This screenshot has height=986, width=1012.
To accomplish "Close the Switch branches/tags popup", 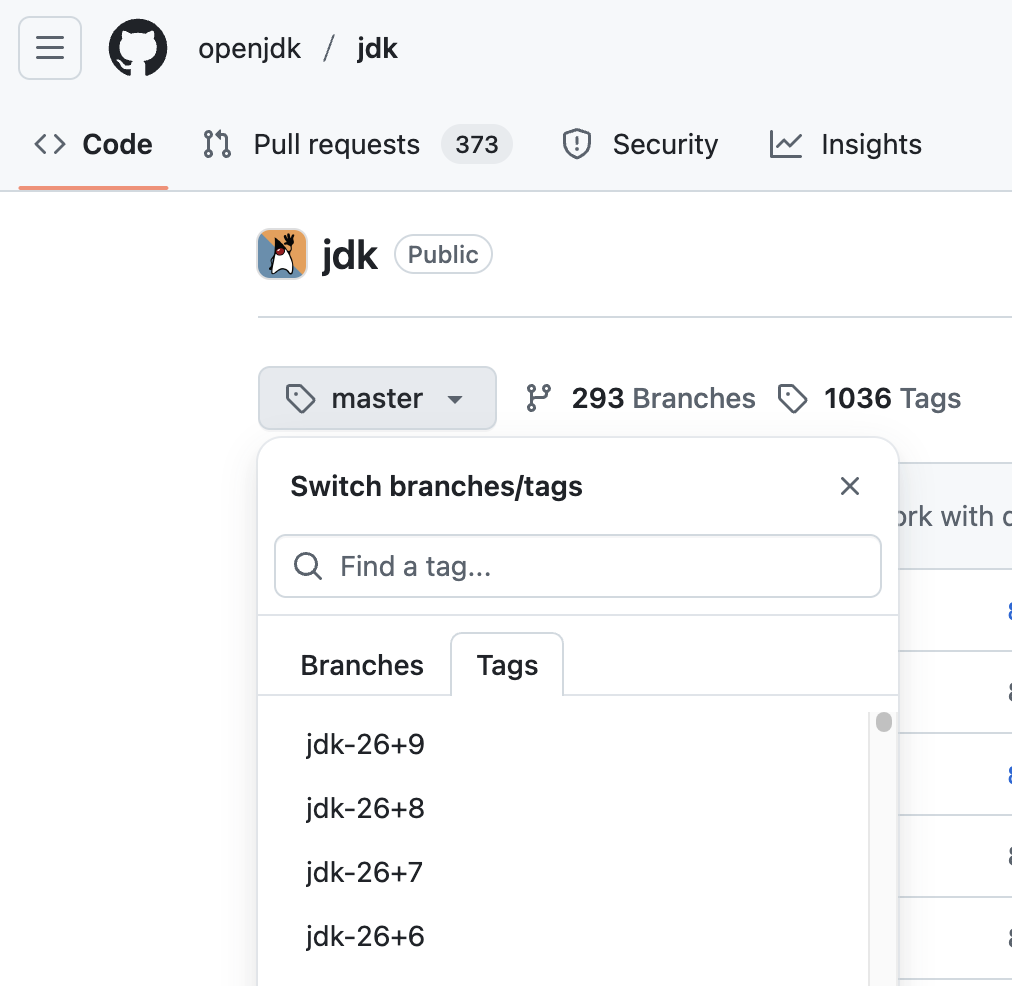I will click(x=850, y=486).
